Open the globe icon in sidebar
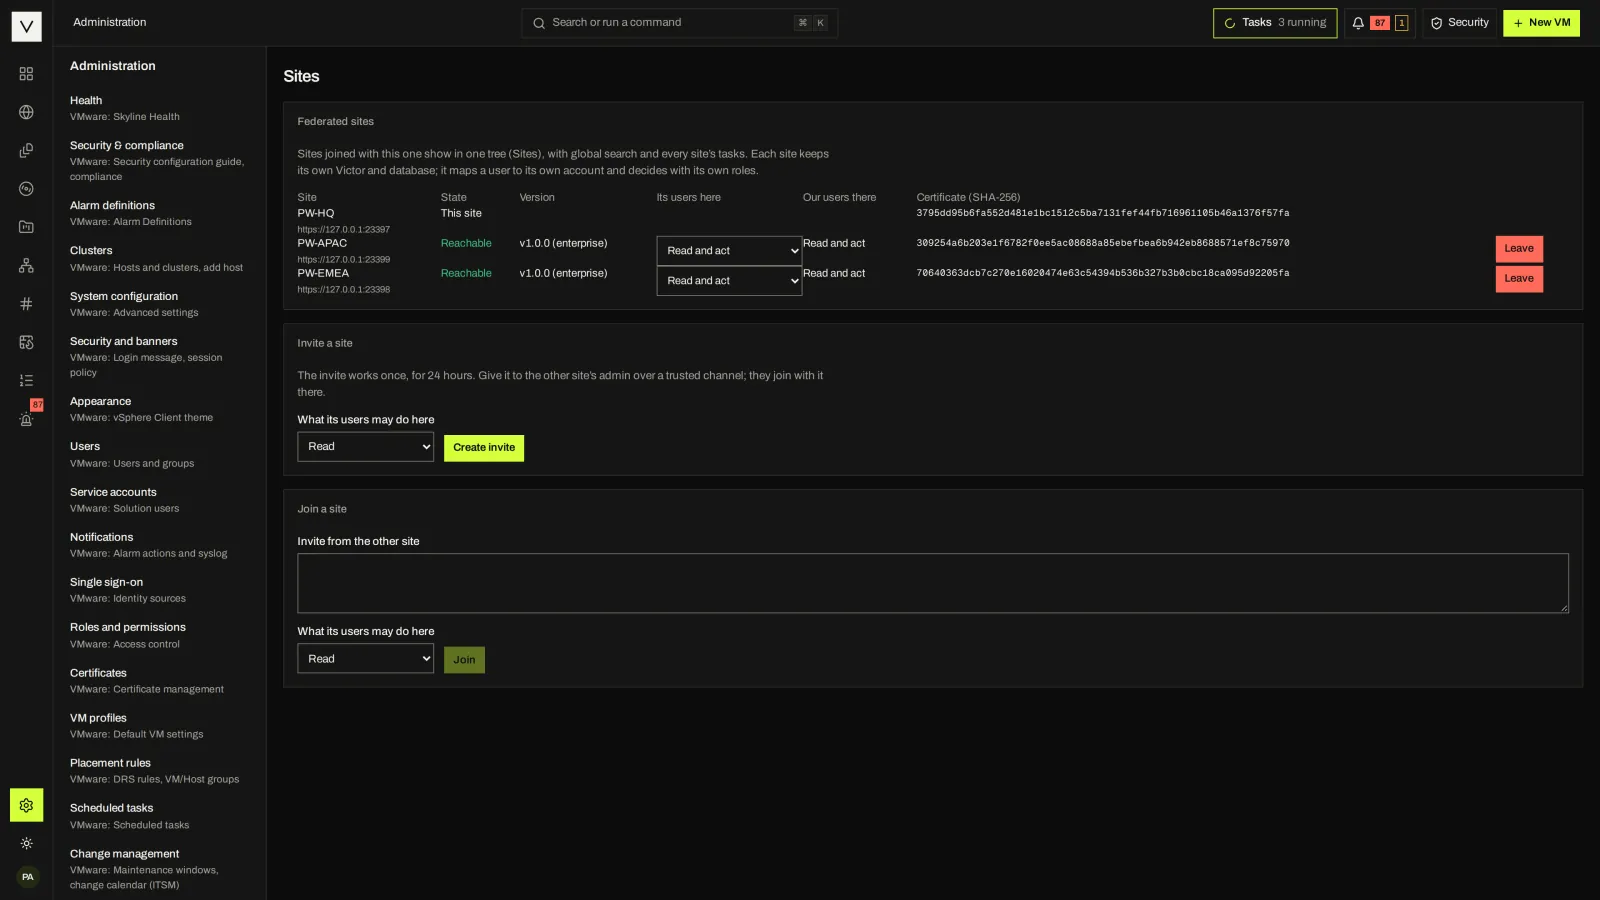The width and height of the screenshot is (1600, 900). pyautogui.click(x=26, y=112)
